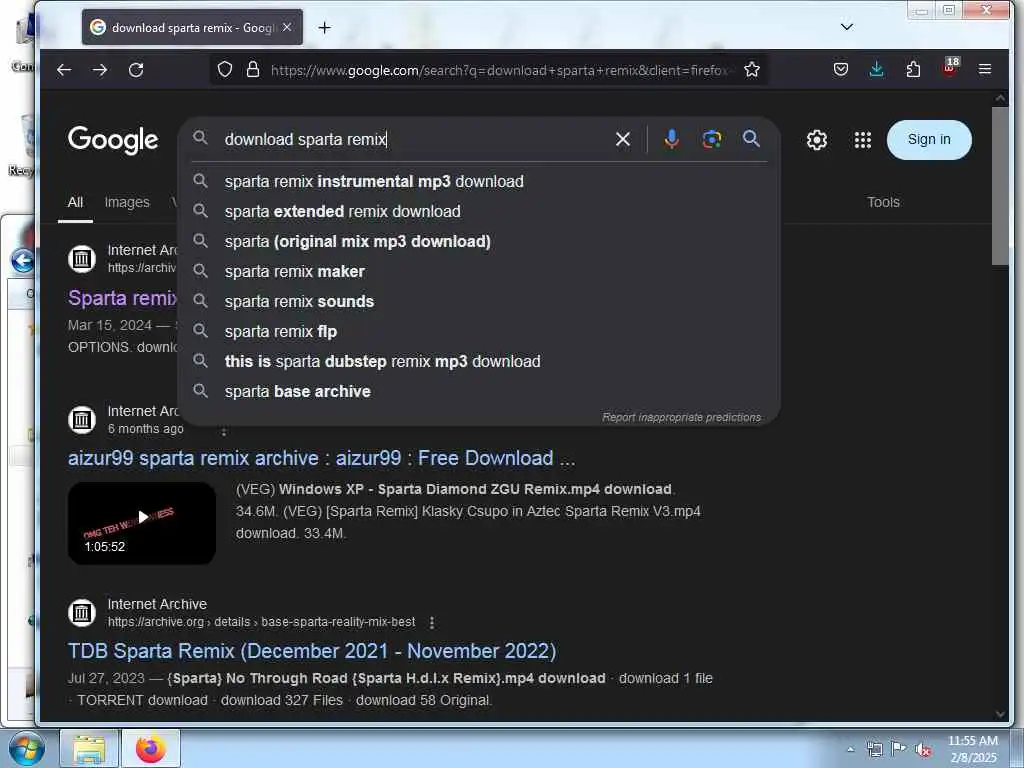
Task: Reload the current page
Action: tap(136, 70)
